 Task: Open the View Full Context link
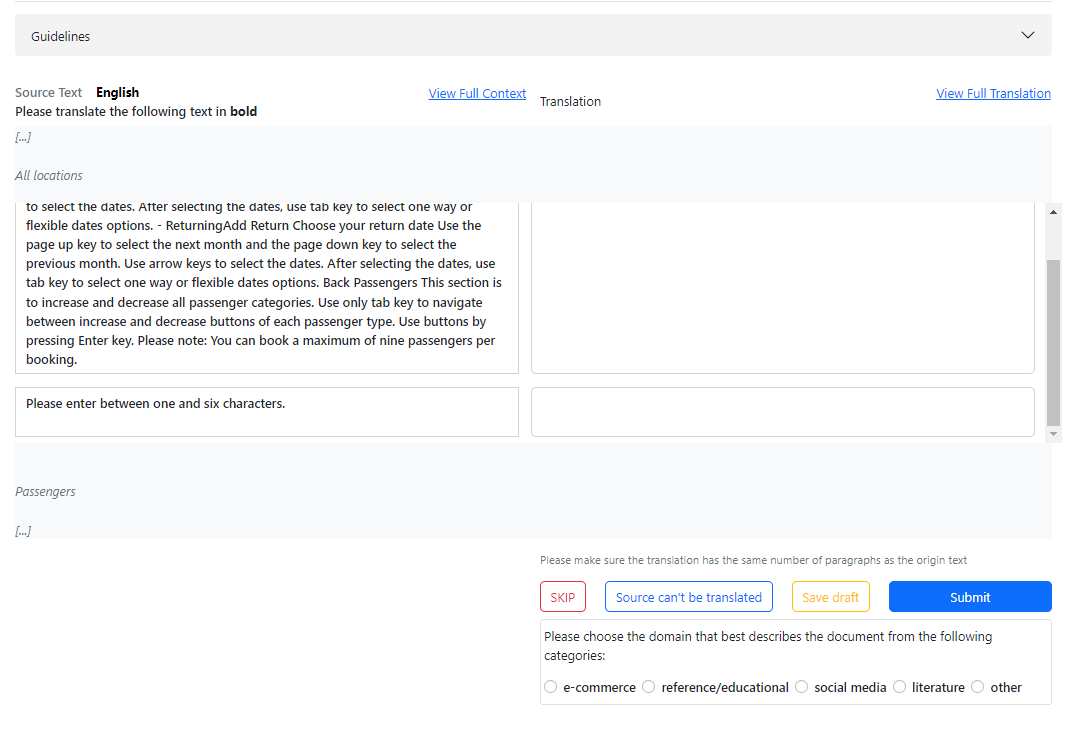point(477,93)
